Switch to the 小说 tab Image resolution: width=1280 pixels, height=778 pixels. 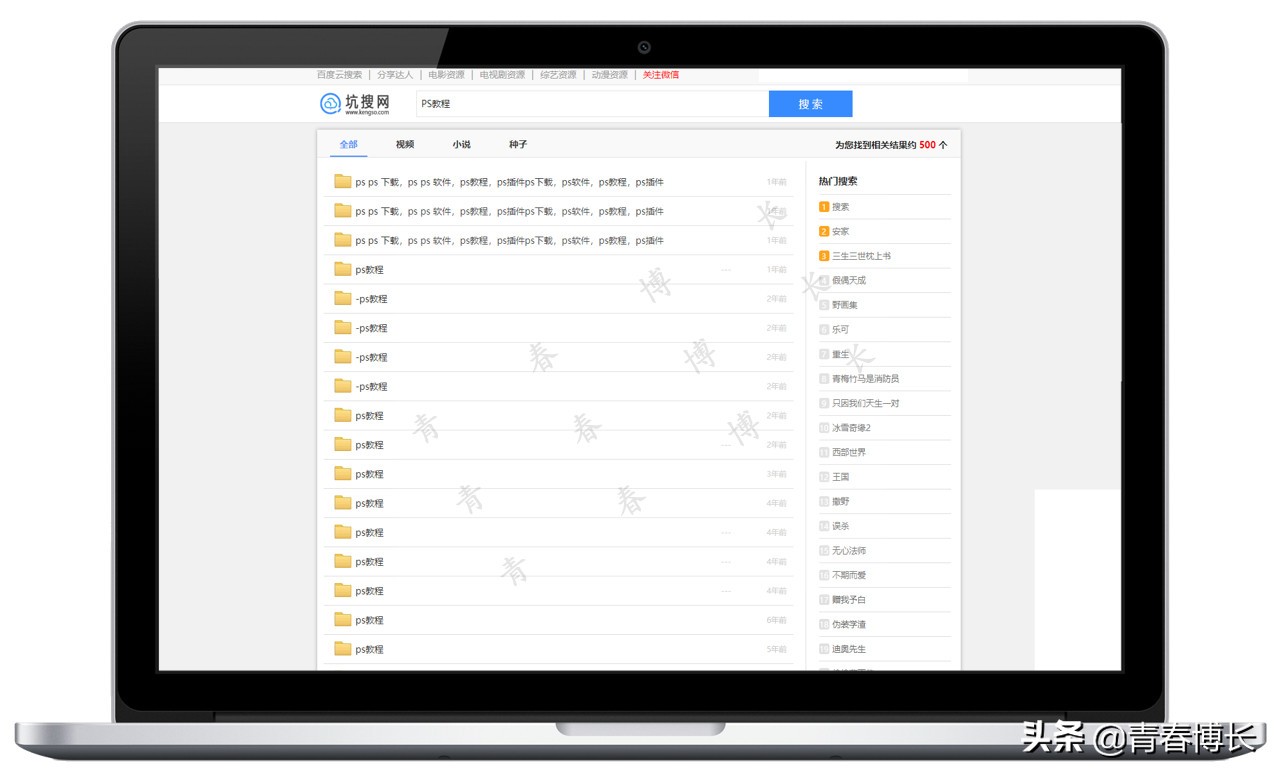tap(461, 145)
